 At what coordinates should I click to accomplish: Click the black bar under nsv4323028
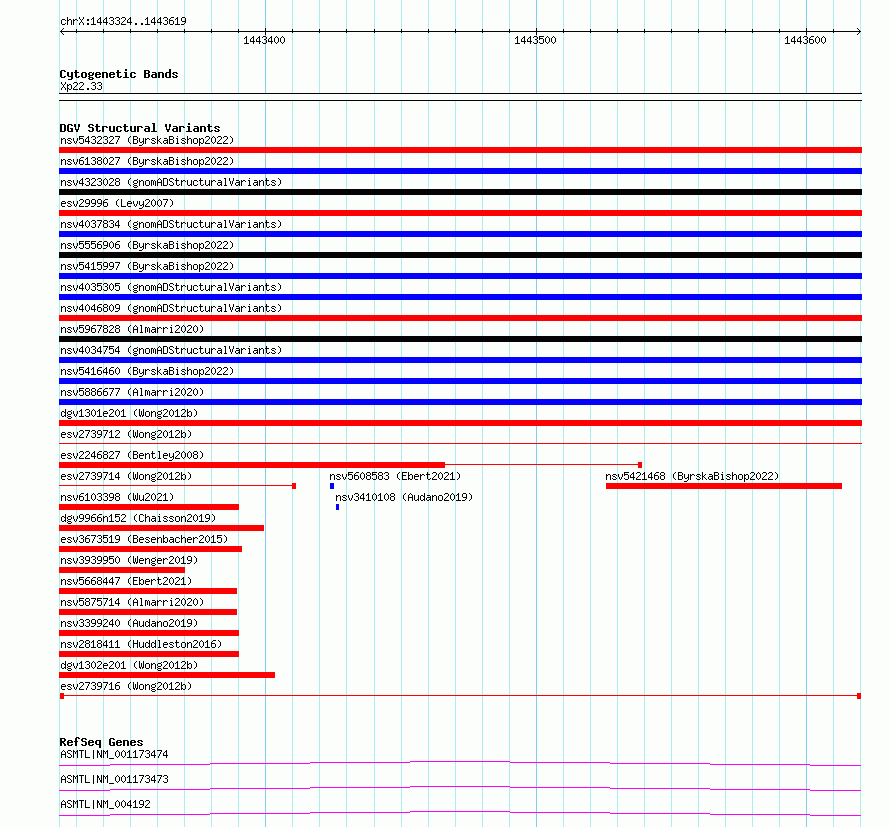tap(460, 192)
